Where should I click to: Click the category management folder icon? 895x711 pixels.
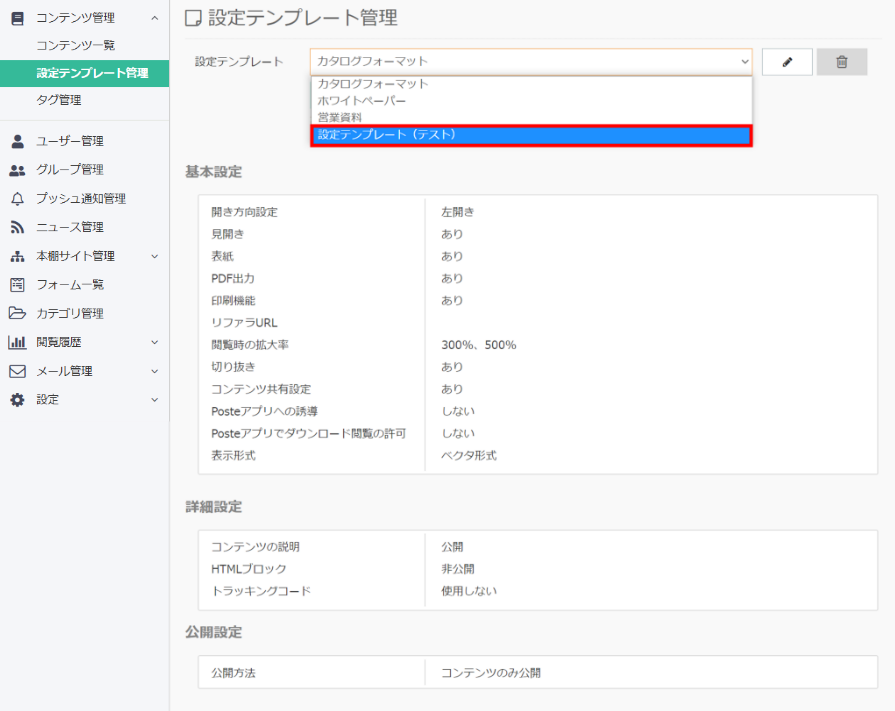coord(17,313)
